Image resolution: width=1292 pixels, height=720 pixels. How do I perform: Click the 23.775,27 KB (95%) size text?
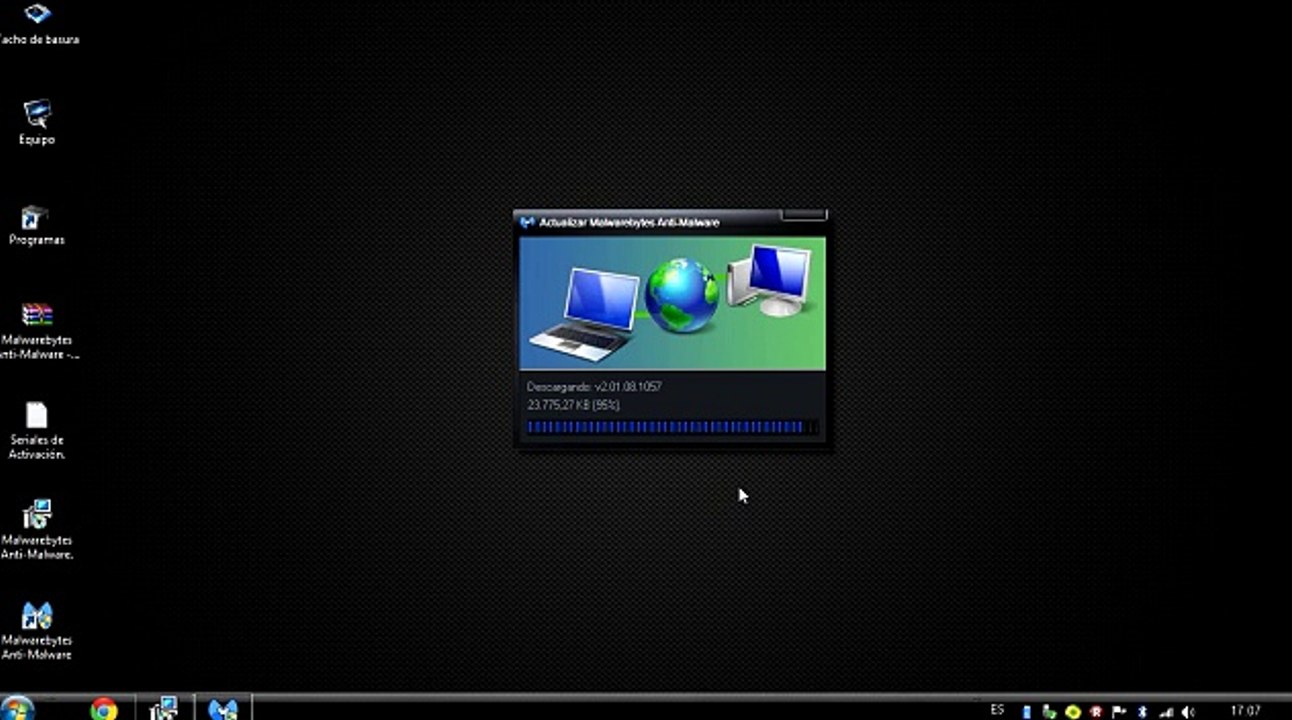tap(573, 405)
